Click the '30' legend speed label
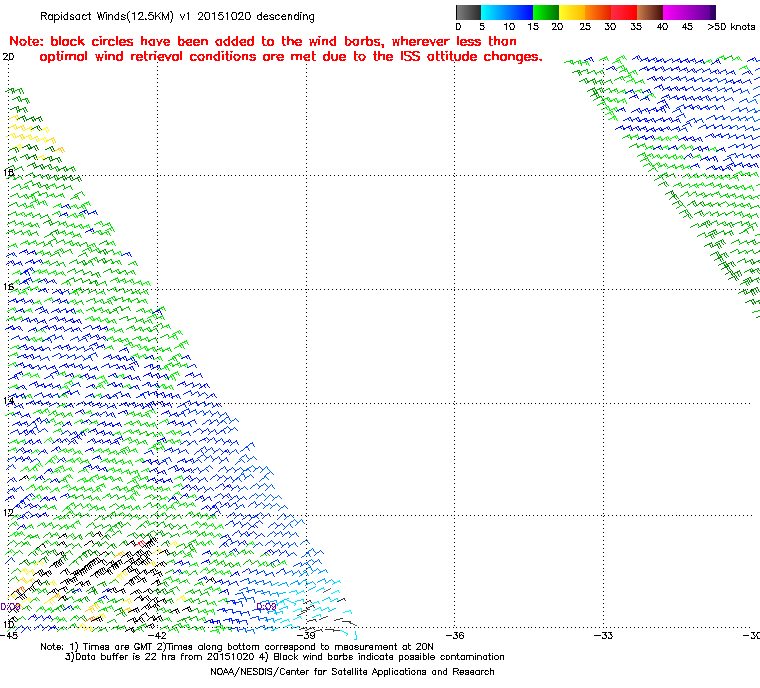 pyautogui.click(x=610, y=27)
